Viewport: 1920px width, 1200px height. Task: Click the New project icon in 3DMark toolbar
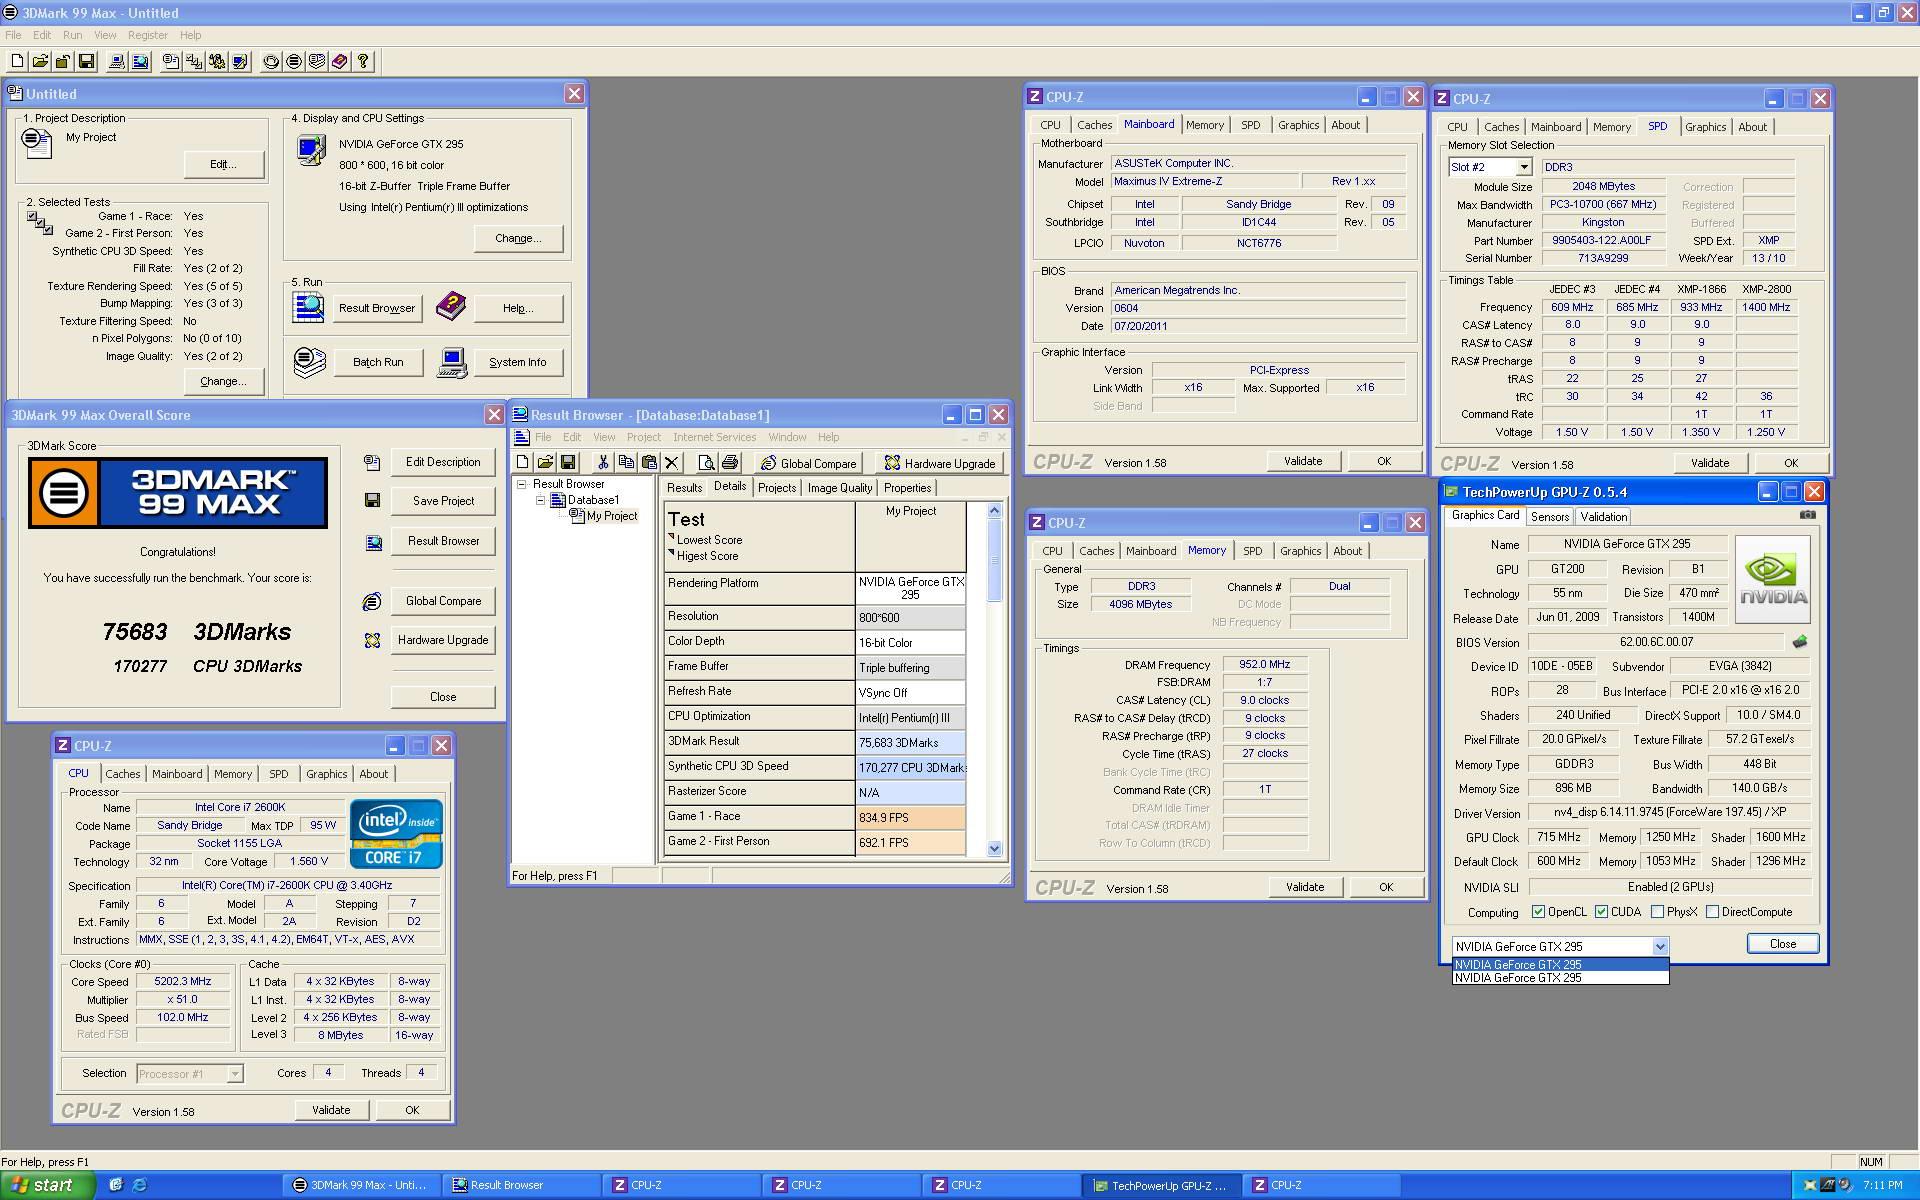tap(17, 62)
